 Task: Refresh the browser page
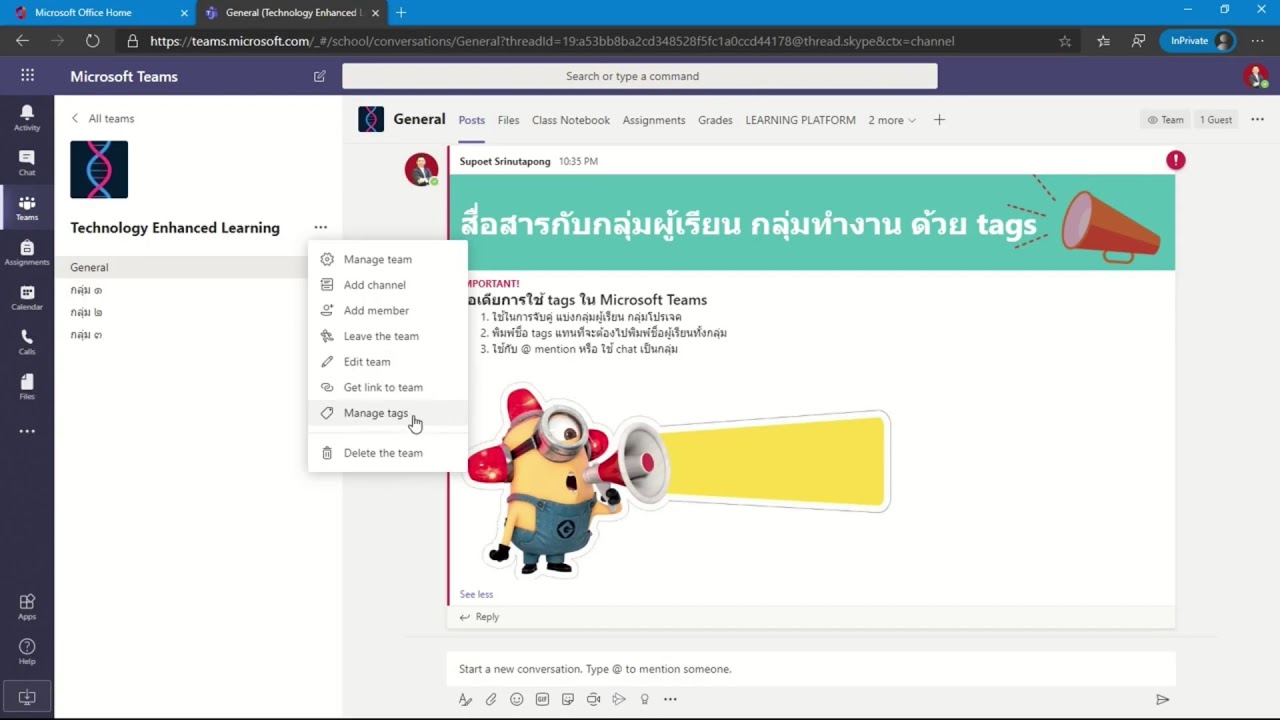(x=92, y=41)
